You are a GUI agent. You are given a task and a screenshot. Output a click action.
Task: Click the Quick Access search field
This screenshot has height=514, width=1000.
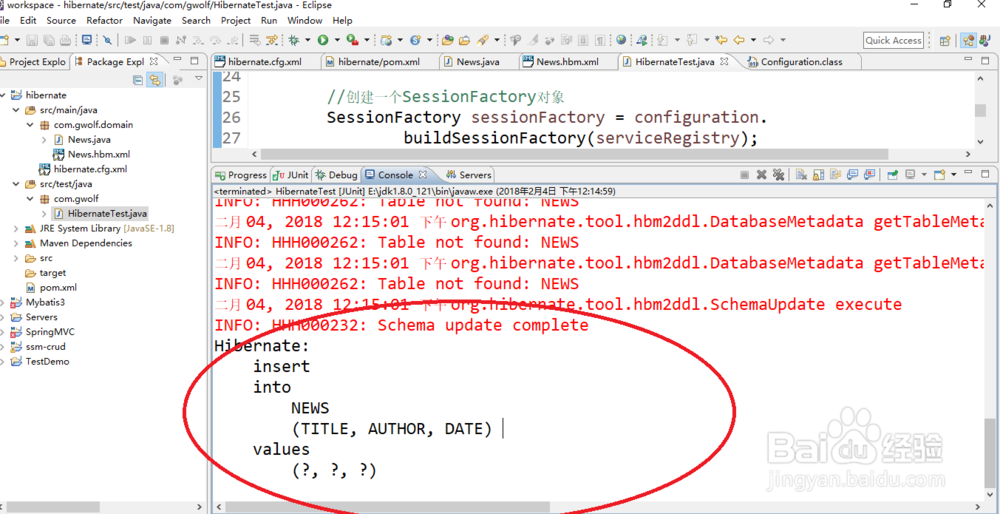[893, 40]
